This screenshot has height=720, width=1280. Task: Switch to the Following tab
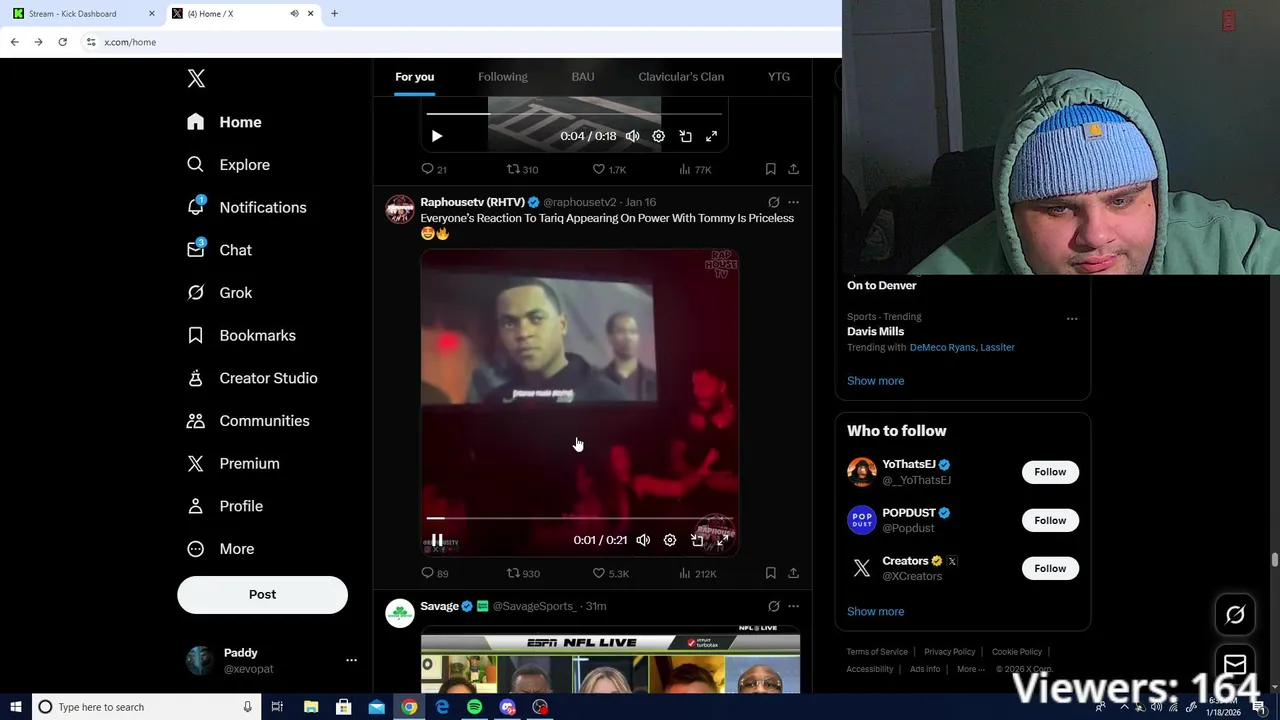pyautogui.click(x=502, y=77)
